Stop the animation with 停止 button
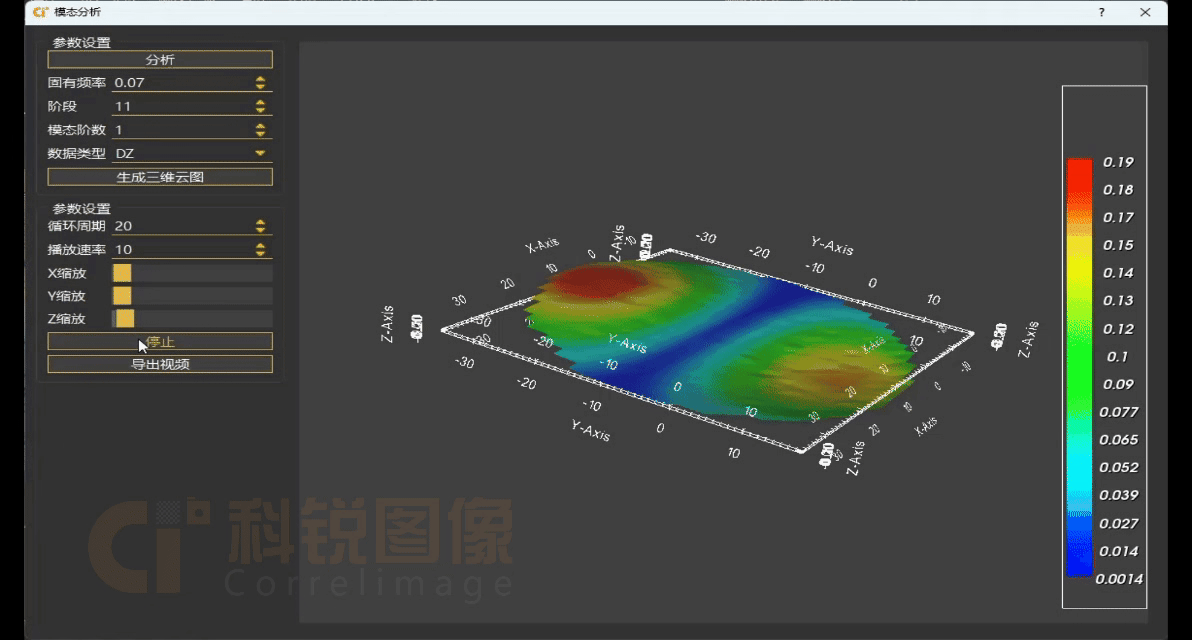This screenshot has width=1192, height=640. tap(160, 341)
